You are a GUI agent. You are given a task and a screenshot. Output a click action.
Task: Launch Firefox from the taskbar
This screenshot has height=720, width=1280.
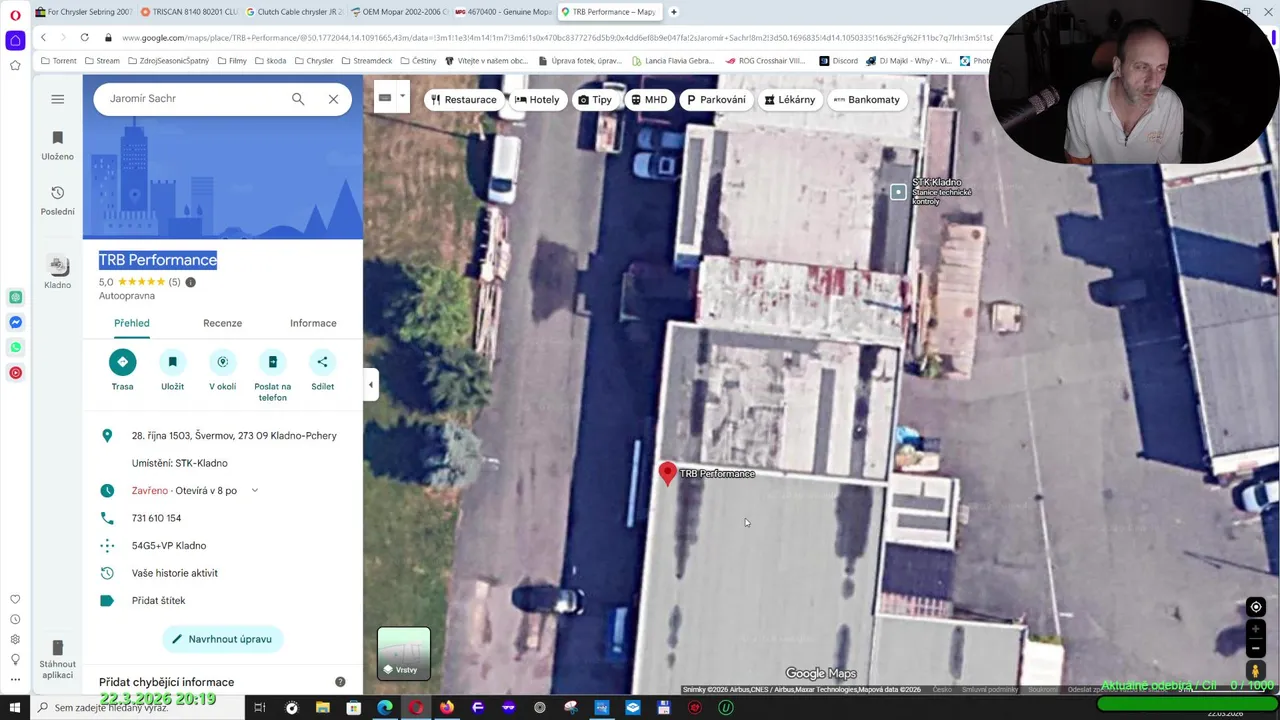446,708
